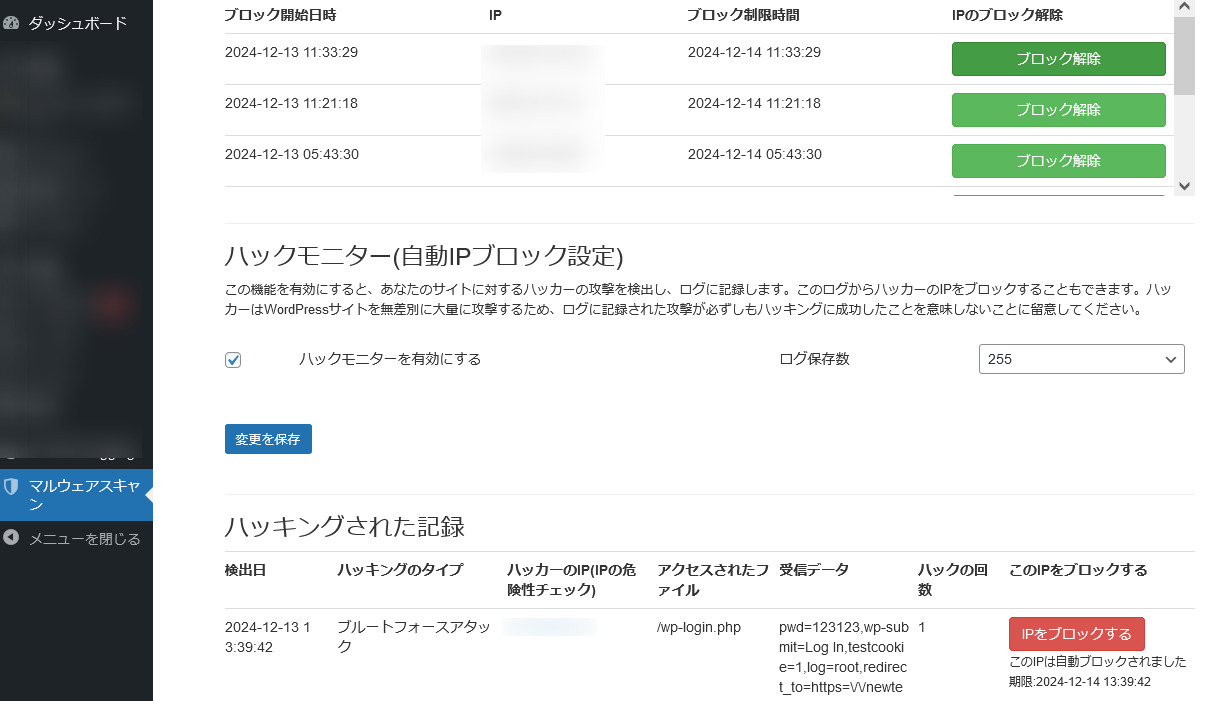Viewport: 1226px width, 701px height.
Task: Click the ログ保存数 label
Action: [x=814, y=359]
